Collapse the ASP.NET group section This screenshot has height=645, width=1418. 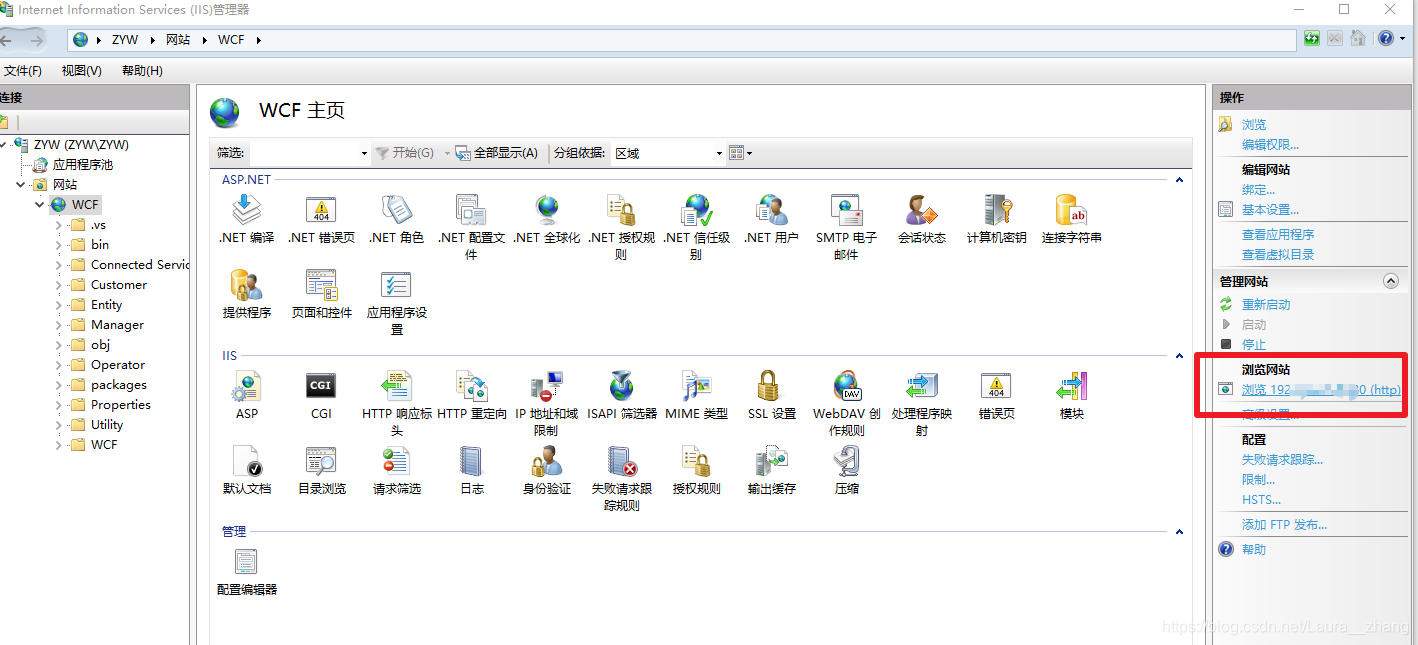click(x=1179, y=180)
